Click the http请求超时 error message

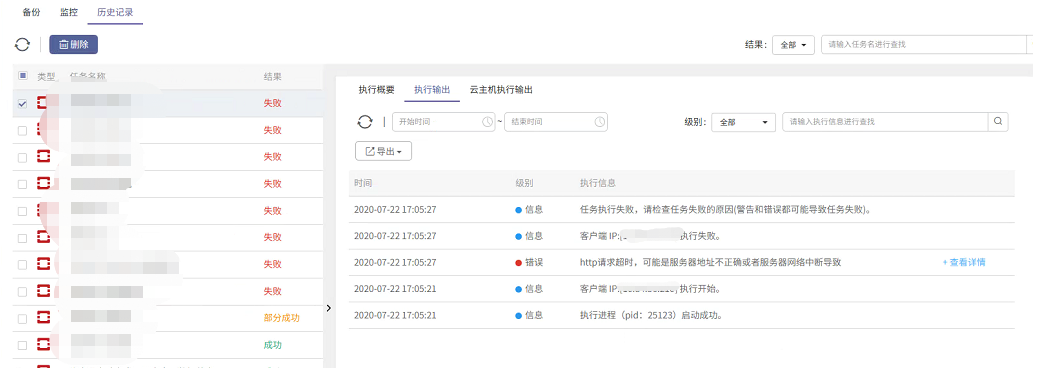pyautogui.click(x=710, y=263)
